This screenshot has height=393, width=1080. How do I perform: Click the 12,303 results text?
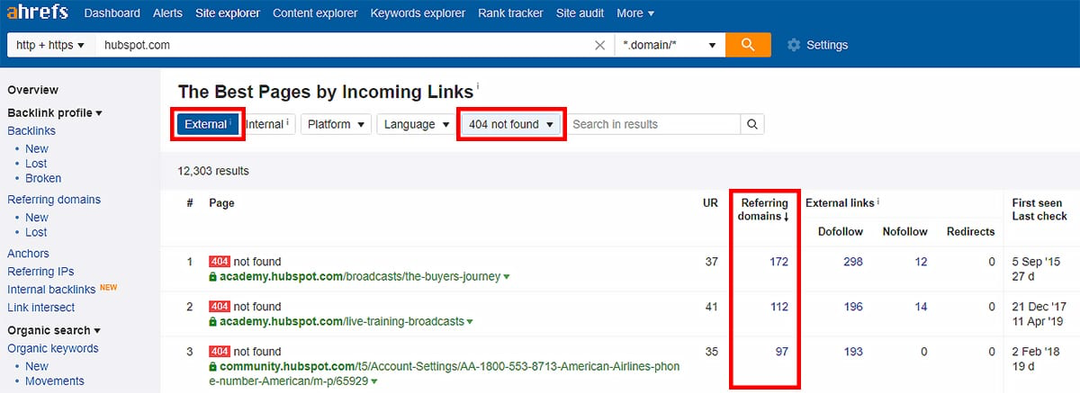click(214, 171)
